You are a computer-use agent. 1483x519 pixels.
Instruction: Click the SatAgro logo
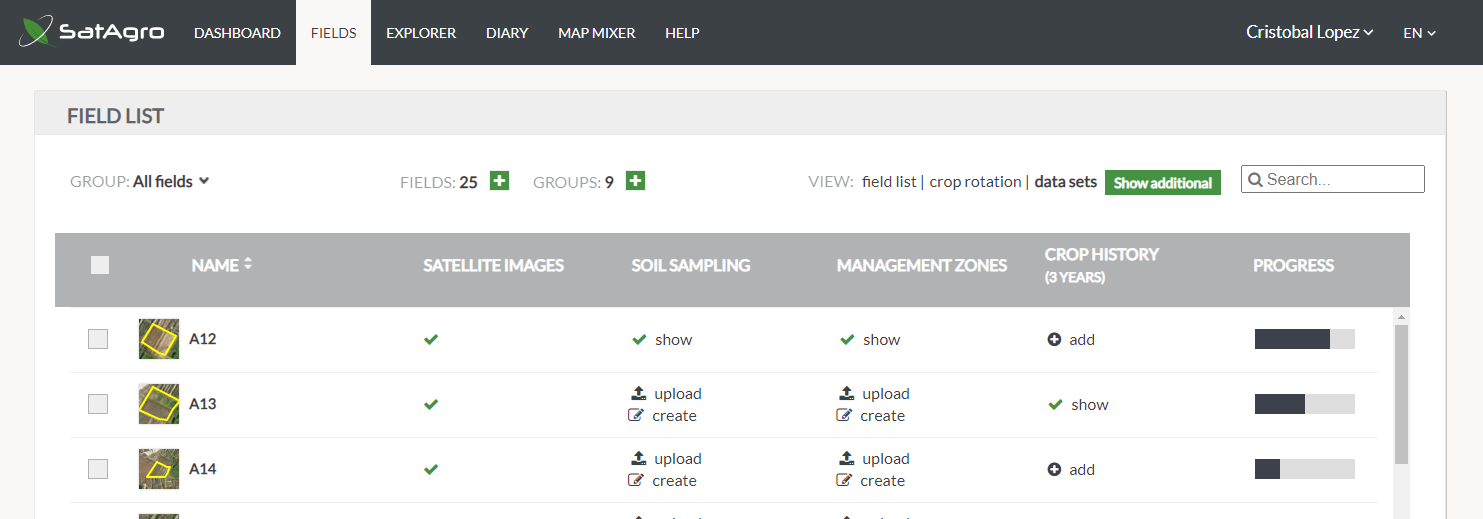[x=92, y=32]
